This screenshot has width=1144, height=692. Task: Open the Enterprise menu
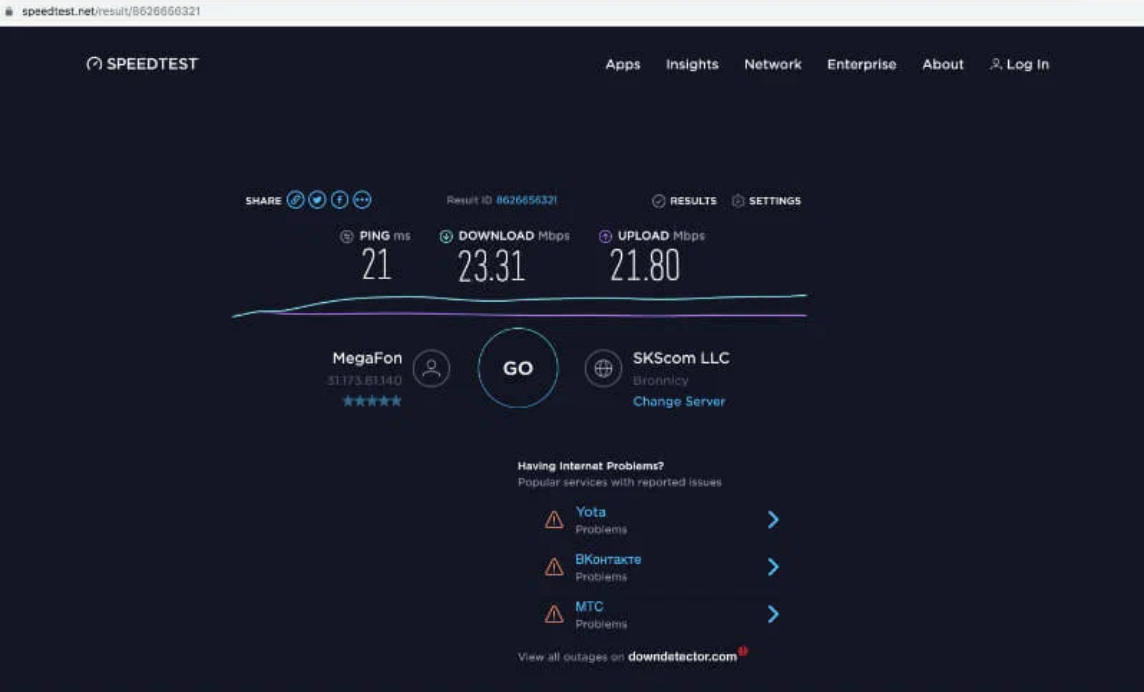(x=862, y=64)
